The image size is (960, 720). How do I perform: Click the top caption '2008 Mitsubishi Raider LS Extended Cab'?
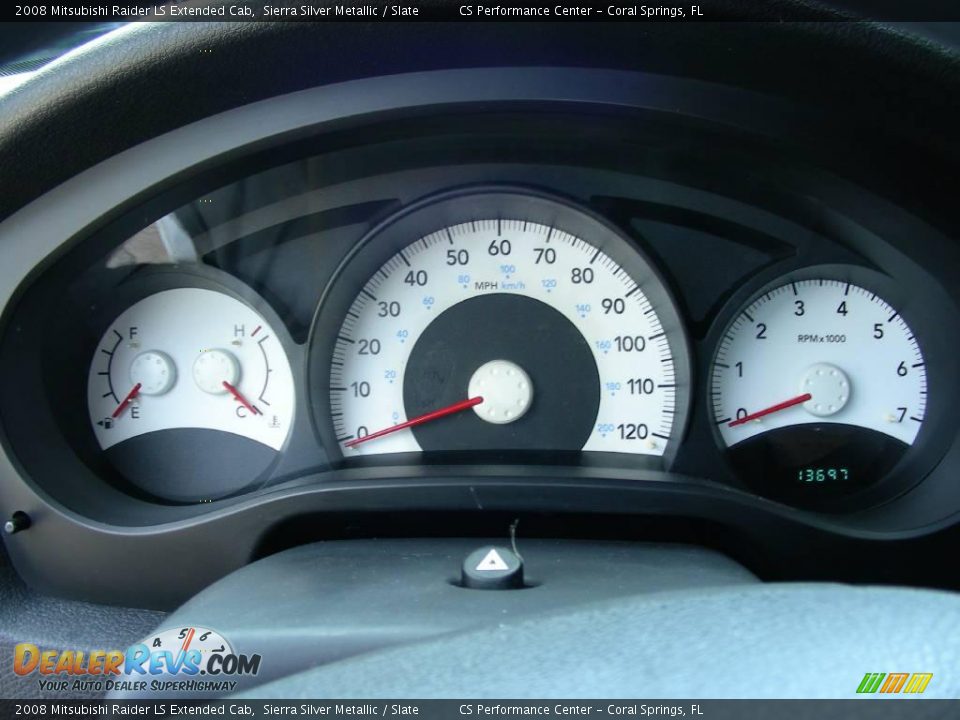(x=135, y=10)
